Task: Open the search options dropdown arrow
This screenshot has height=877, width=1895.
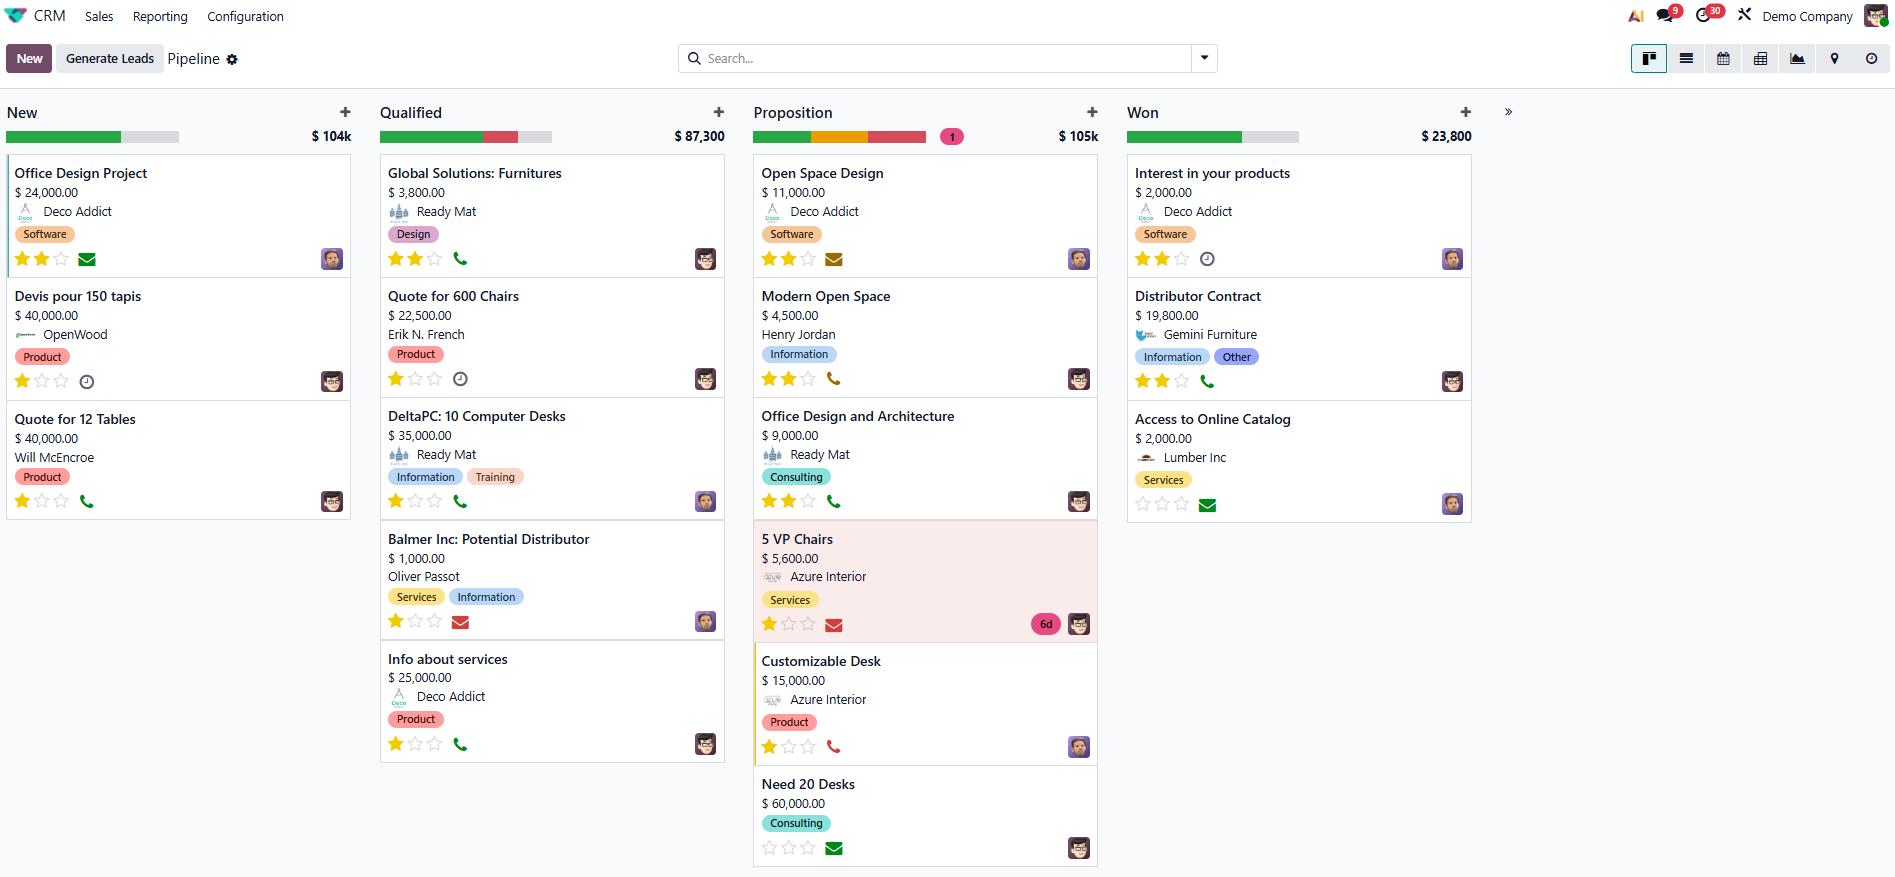Action: click(x=1204, y=58)
